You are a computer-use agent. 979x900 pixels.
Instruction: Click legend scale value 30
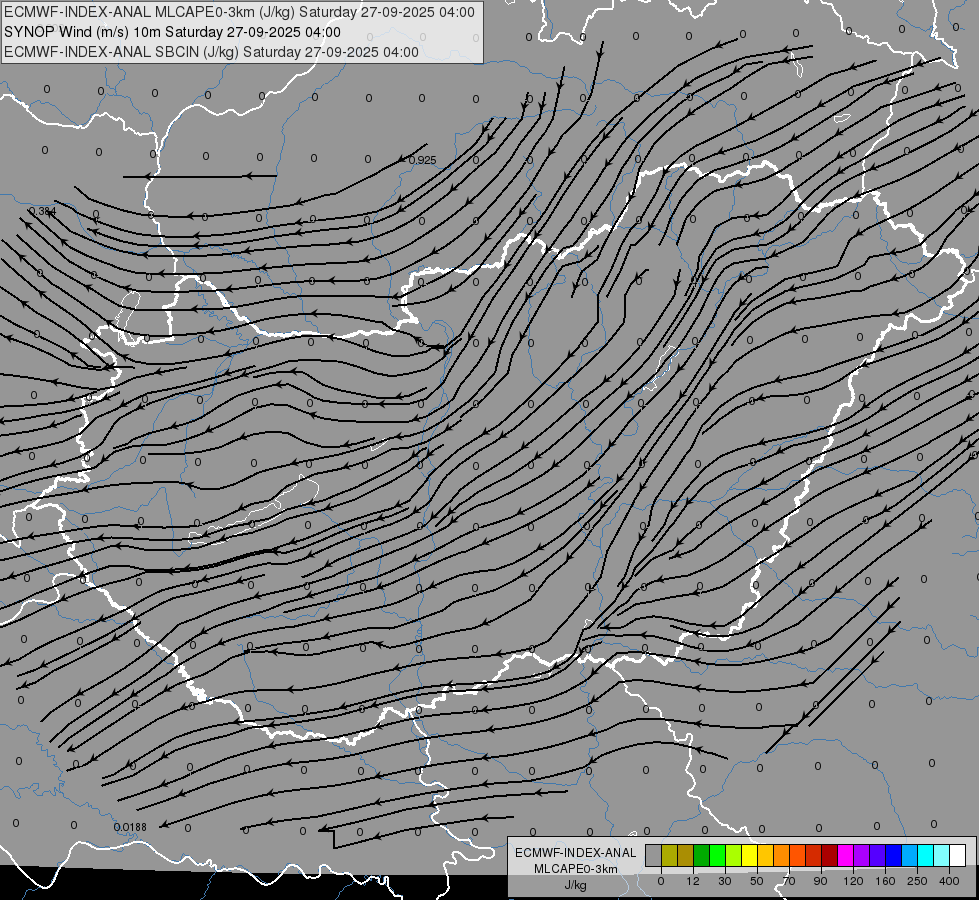click(x=725, y=881)
